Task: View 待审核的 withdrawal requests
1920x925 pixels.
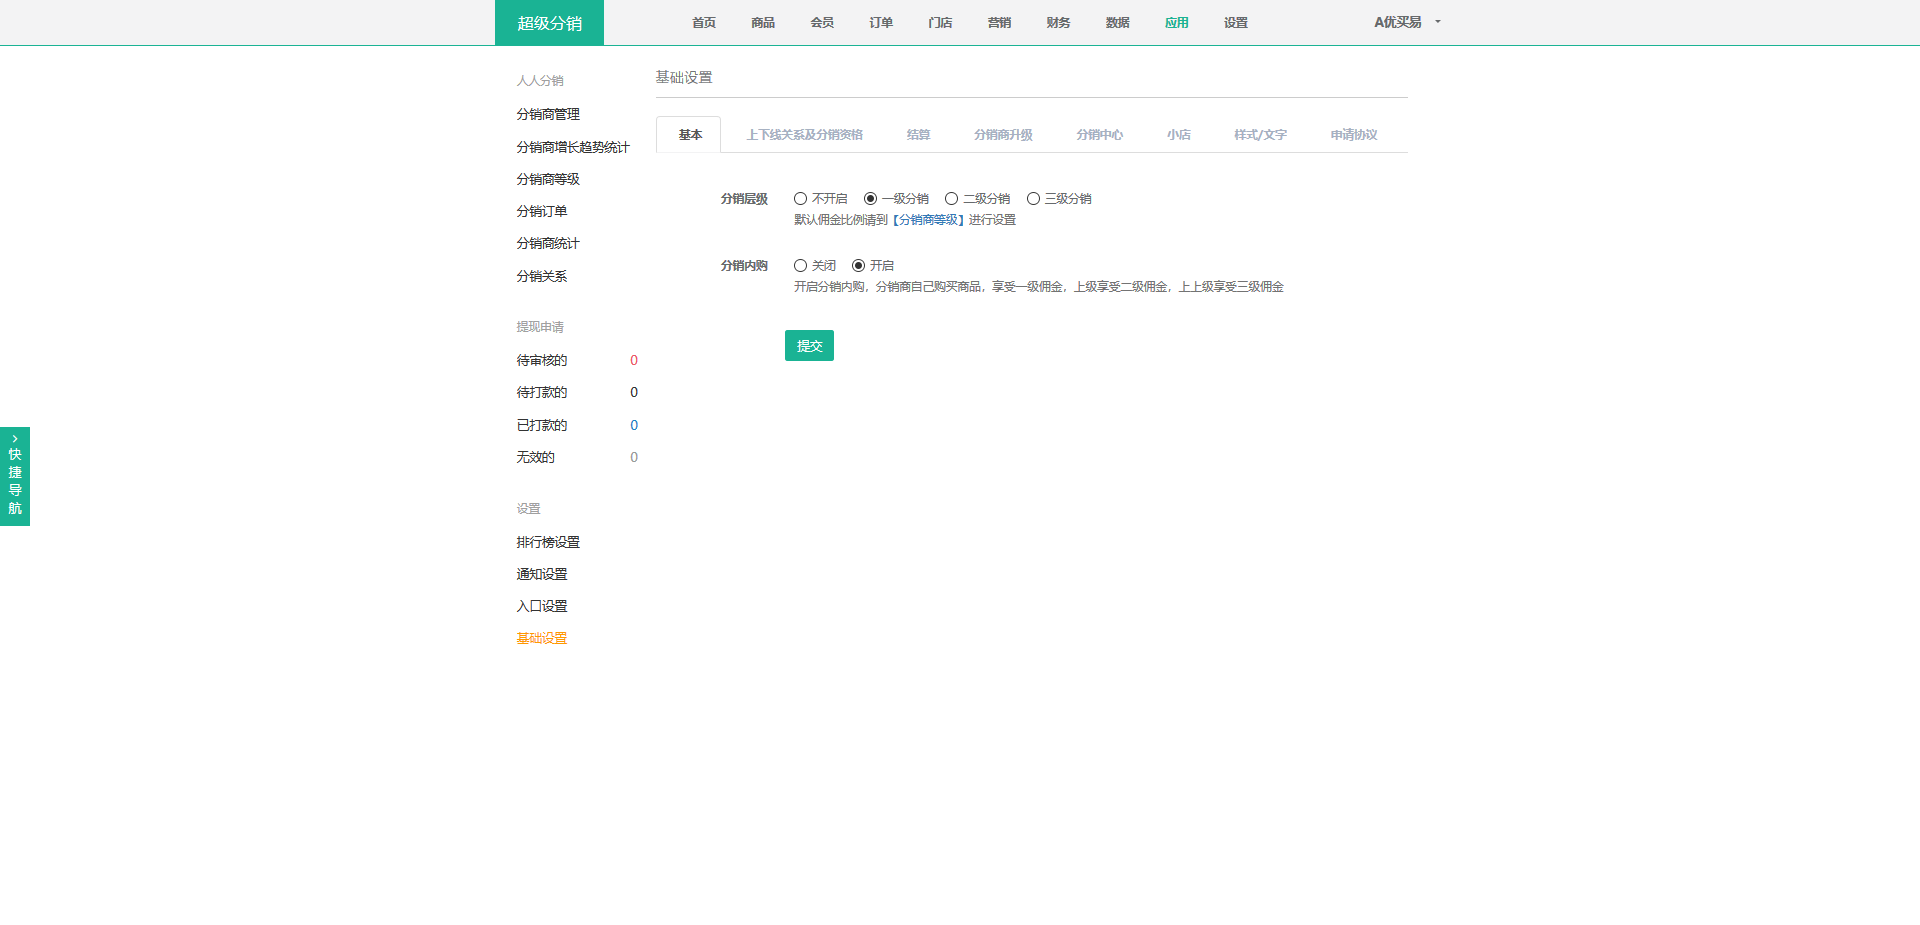Action: [x=542, y=361]
